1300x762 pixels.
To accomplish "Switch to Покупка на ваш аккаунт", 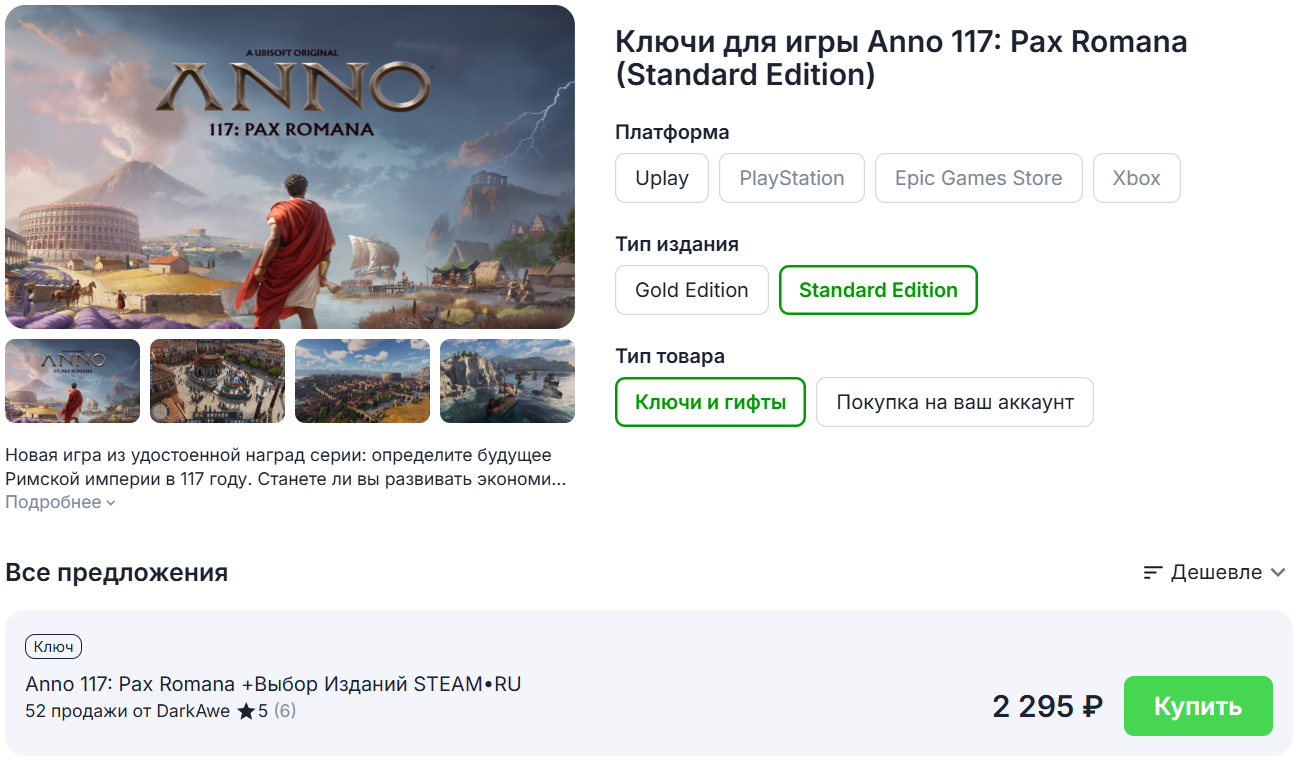I will pyautogui.click(x=954, y=402).
